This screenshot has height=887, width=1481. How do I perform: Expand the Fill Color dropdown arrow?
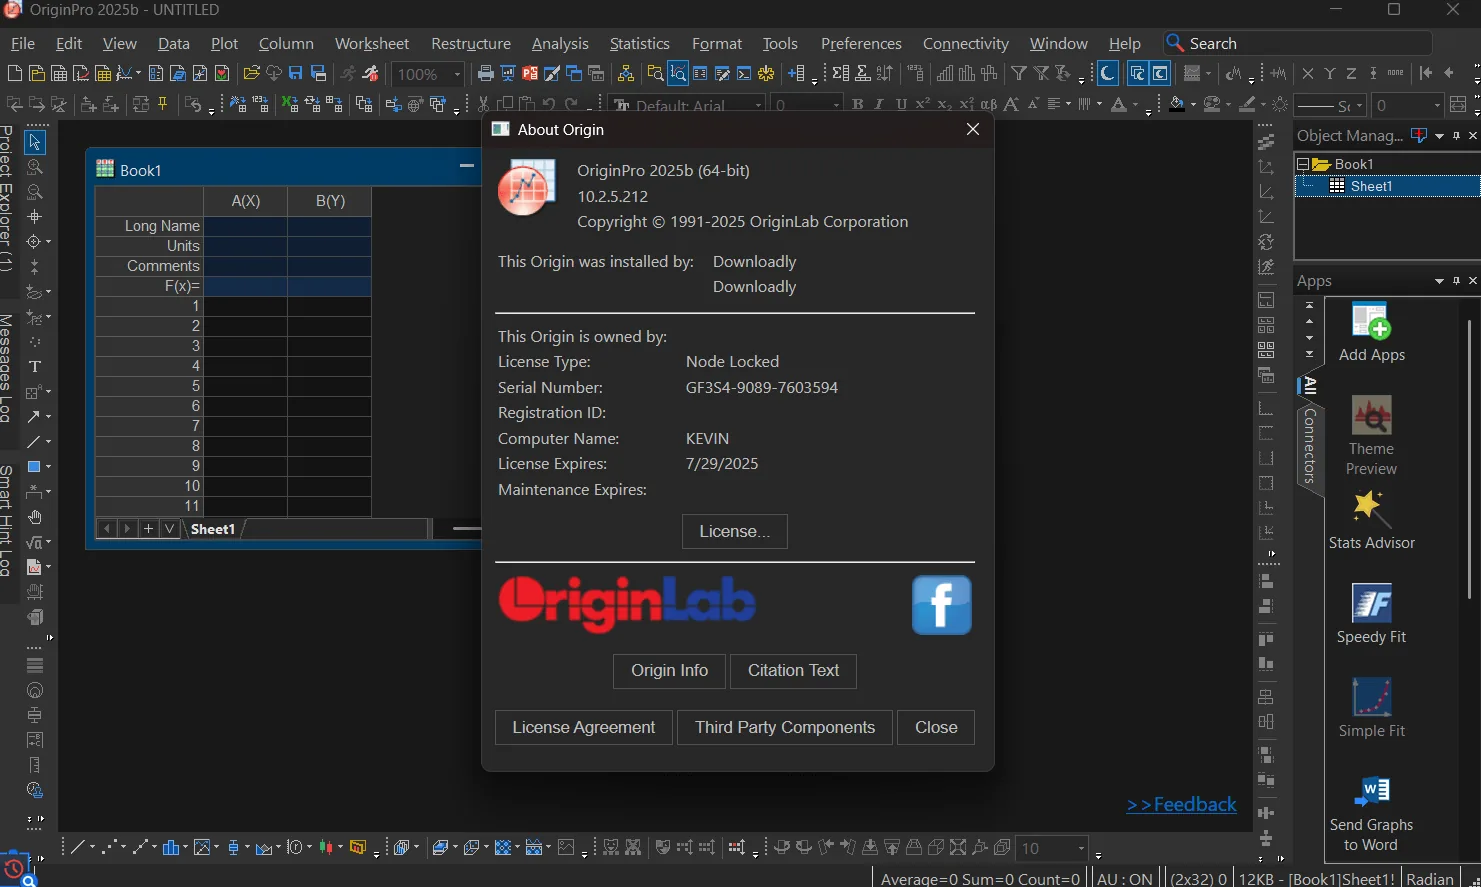(x=1193, y=105)
